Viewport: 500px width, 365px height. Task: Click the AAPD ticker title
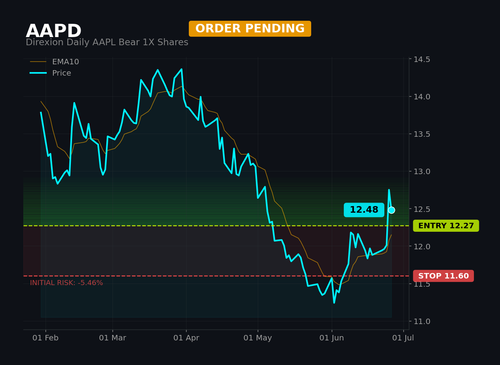point(54,31)
